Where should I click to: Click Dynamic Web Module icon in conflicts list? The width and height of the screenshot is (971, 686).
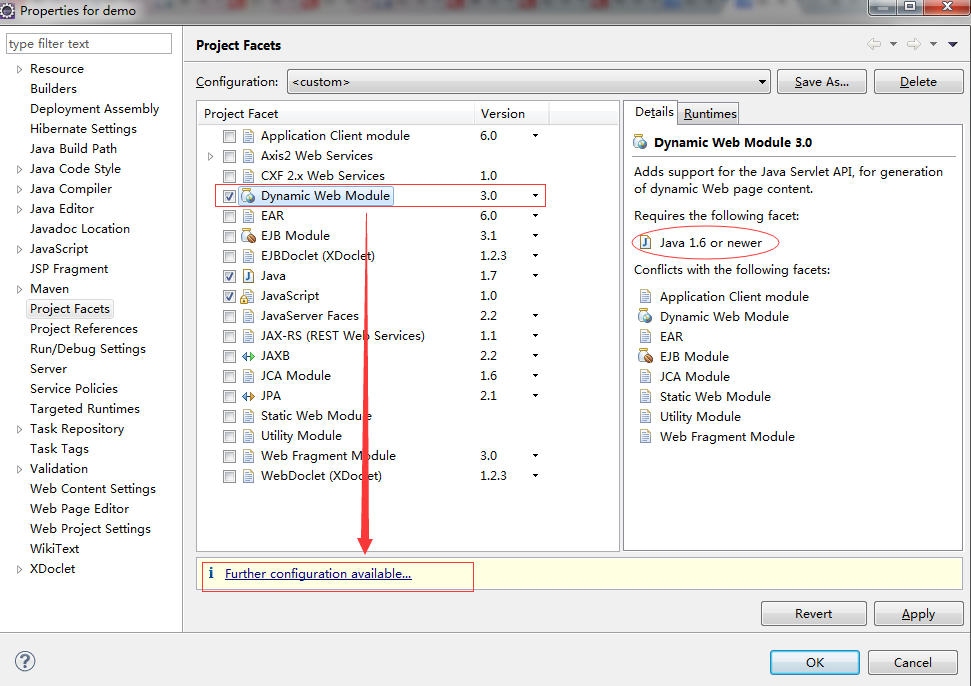645,316
